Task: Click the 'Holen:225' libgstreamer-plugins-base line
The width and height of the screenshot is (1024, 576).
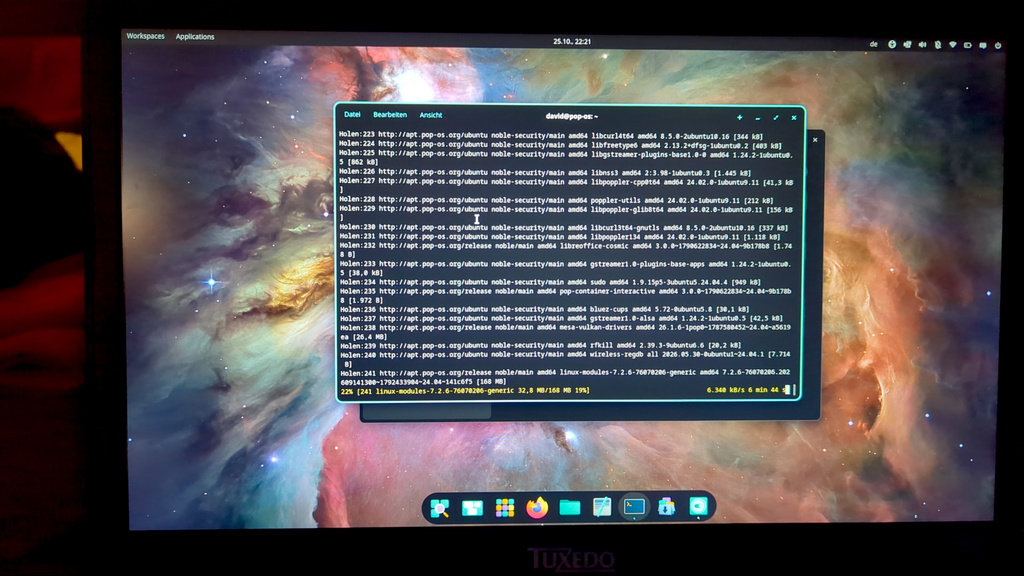Action: (x=566, y=159)
